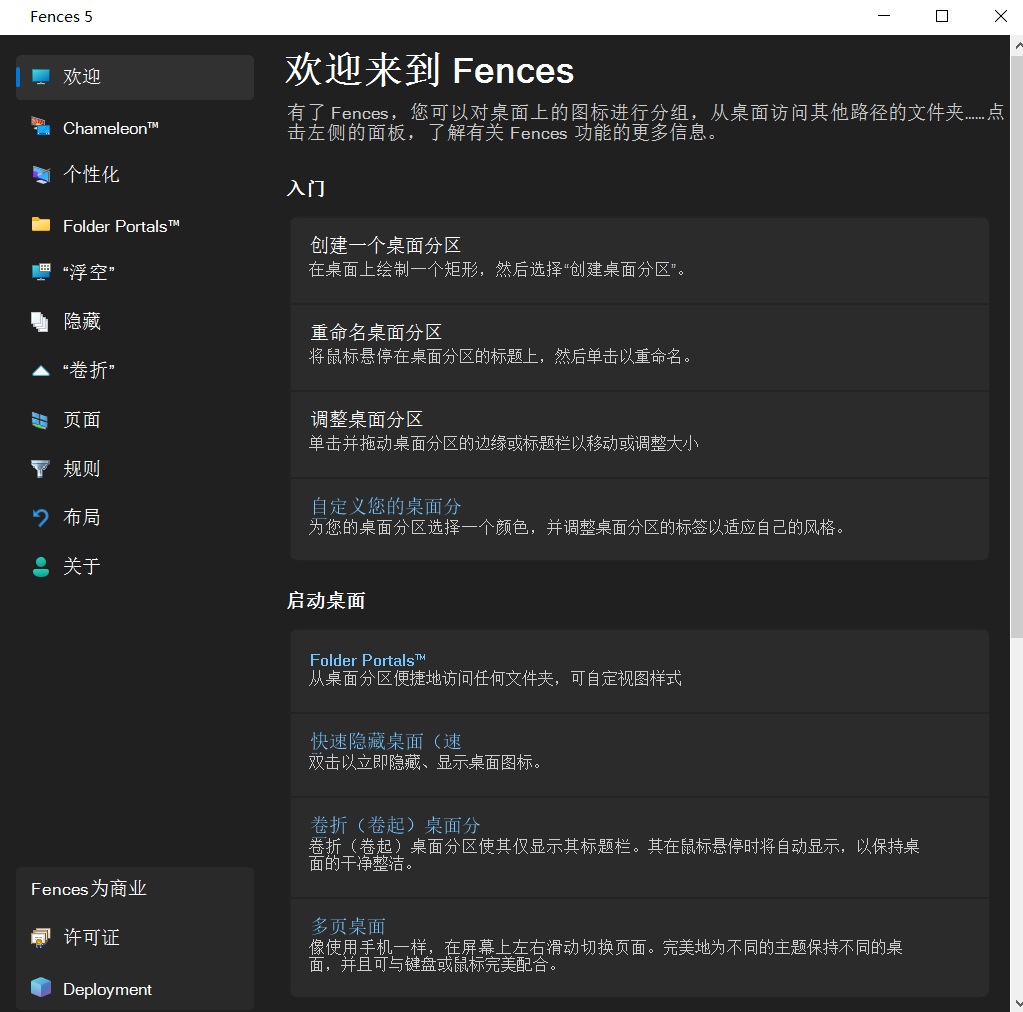Click the Deployment cube icon
The width and height of the screenshot is (1023, 1012).
tap(40, 988)
